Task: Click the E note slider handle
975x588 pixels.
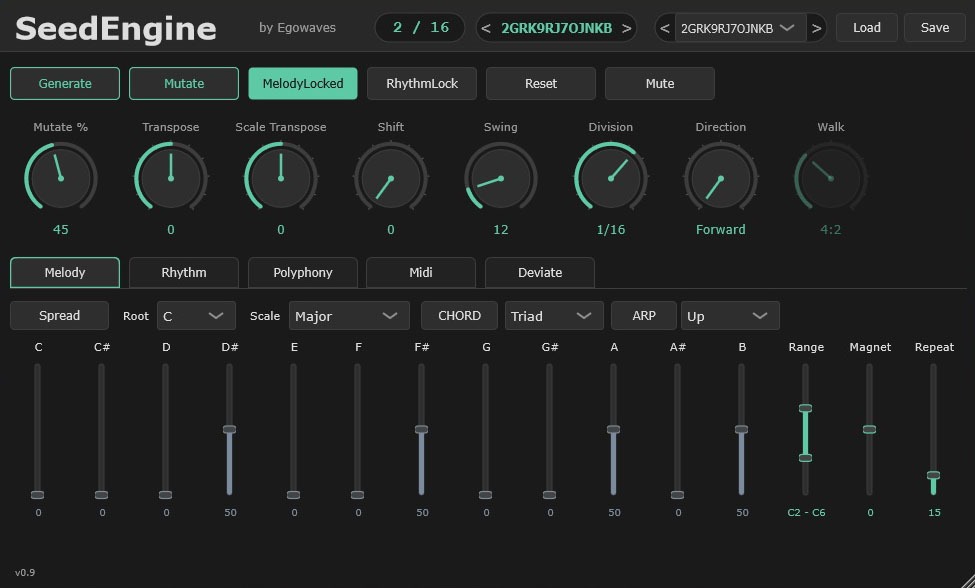Action: click(293, 495)
